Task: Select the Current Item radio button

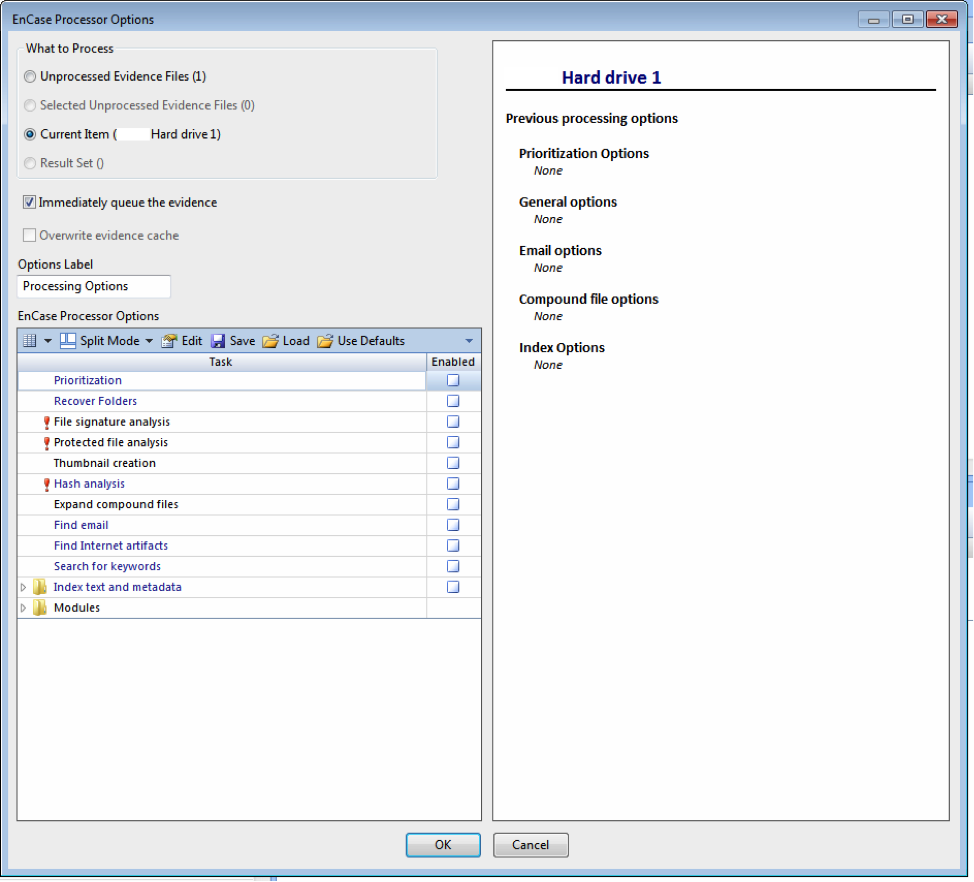Action: [30, 134]
